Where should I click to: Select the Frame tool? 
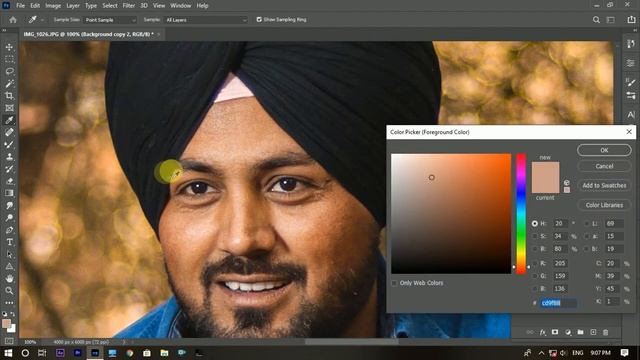(x=9, y=108)
